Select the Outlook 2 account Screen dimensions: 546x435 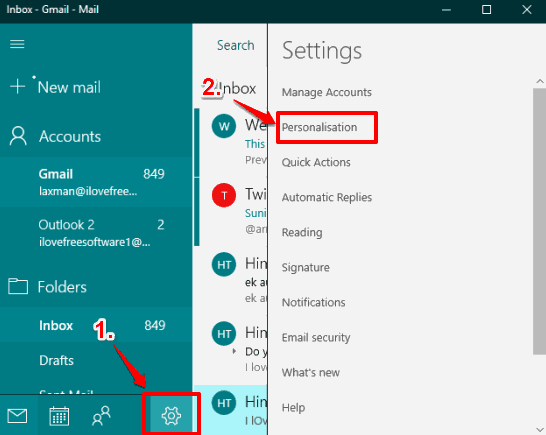[x=96, y=233]
